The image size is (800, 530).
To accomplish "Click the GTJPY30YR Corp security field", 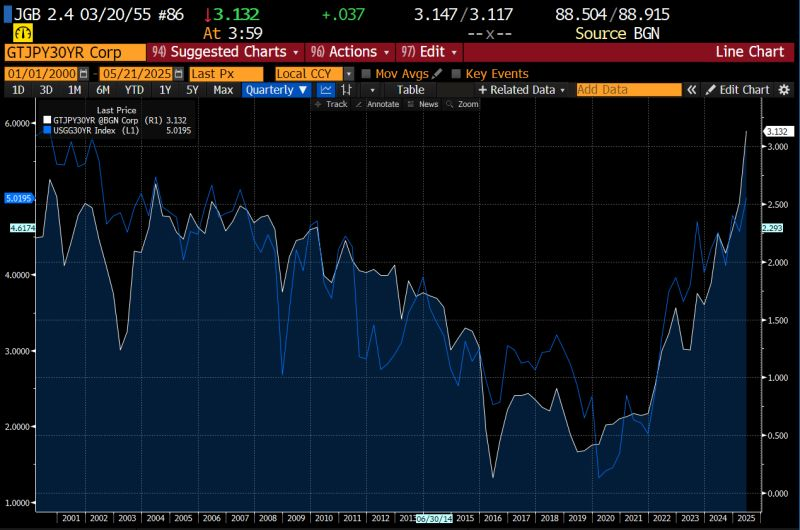I will [75, 53].
